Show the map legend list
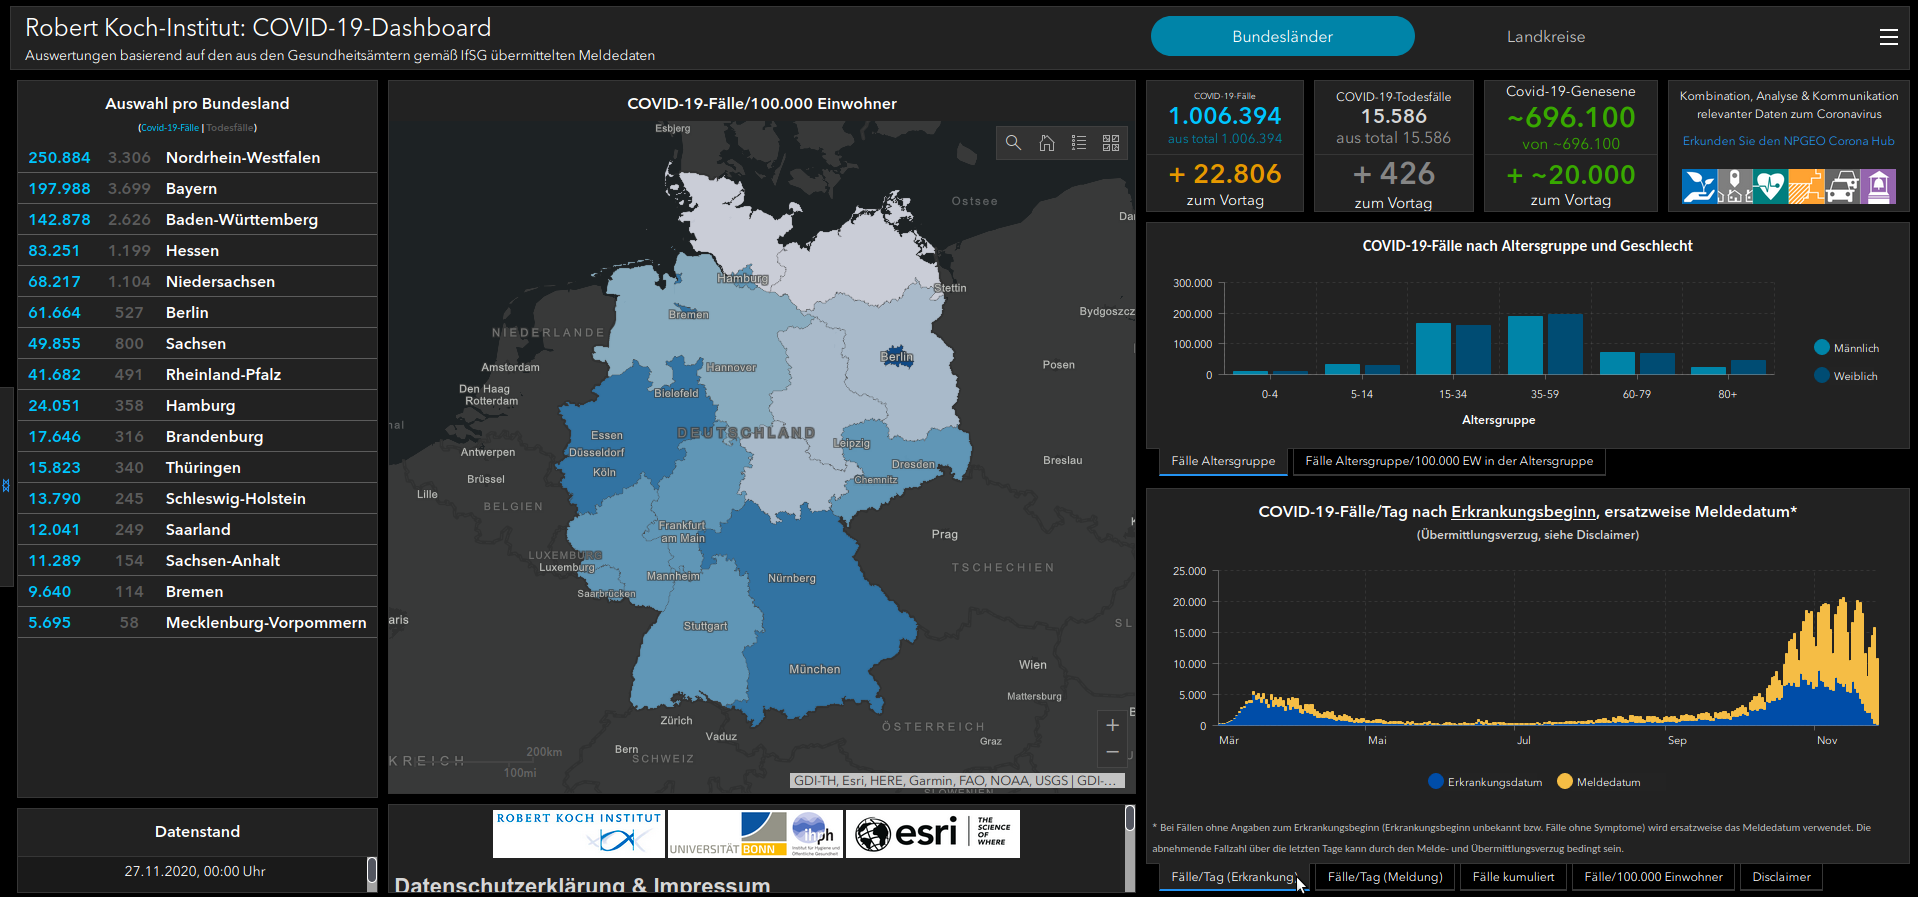Image resolution: width=1918 pixels, height=897 pixels. point(1079,143)
